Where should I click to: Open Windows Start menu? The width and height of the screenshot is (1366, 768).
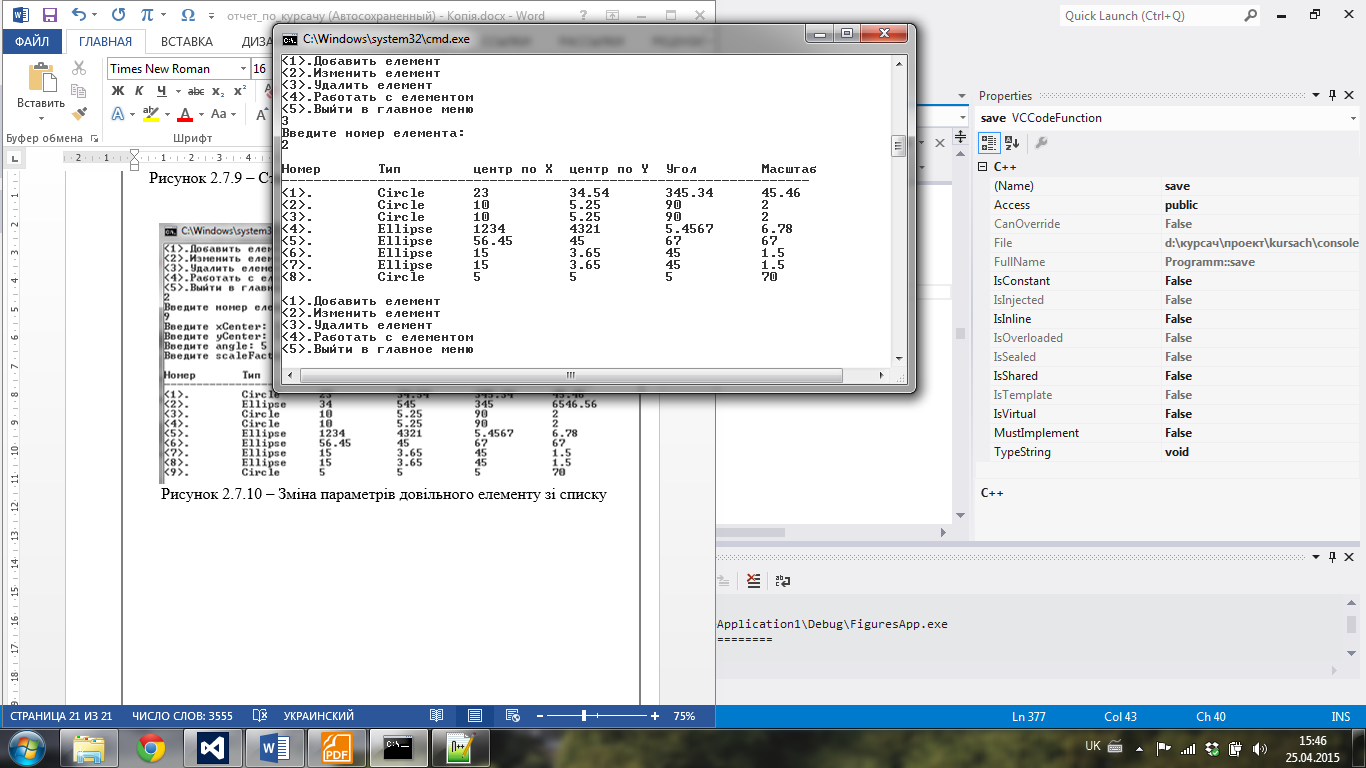click(x=27, y=748)
